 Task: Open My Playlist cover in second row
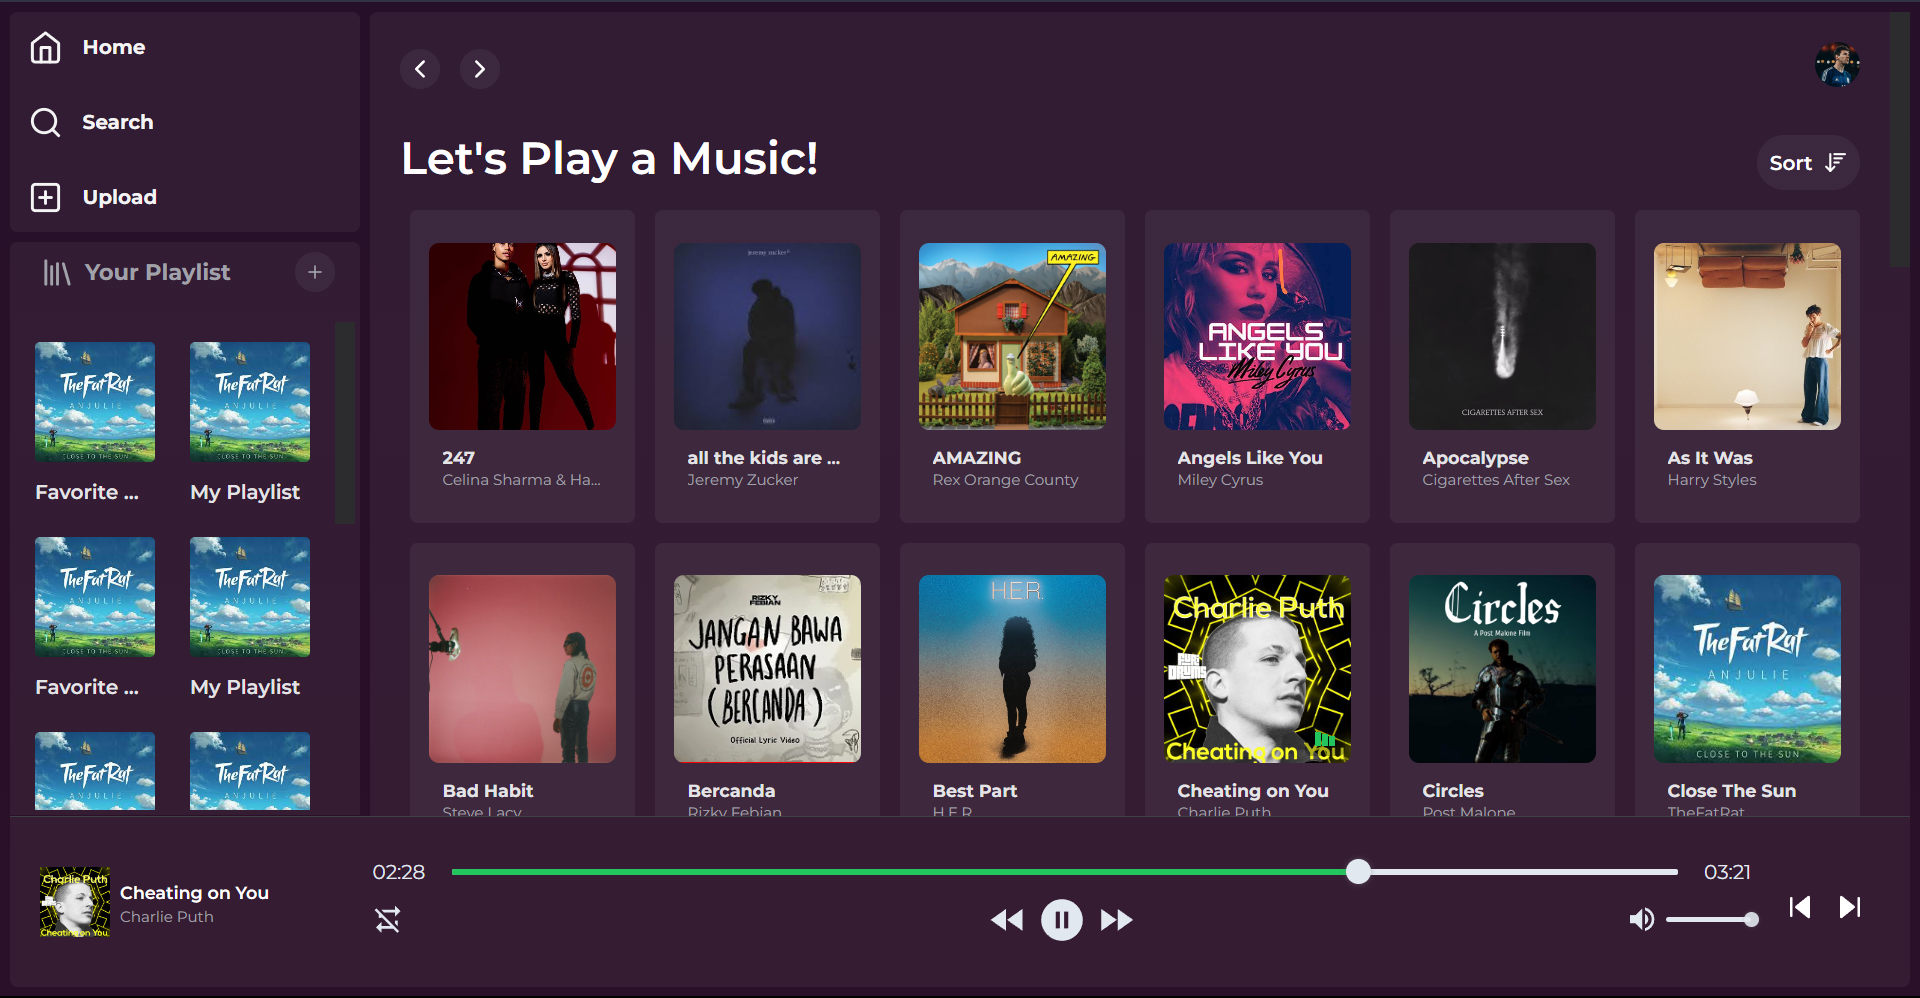pyautogui.click(x=250, y=597)
